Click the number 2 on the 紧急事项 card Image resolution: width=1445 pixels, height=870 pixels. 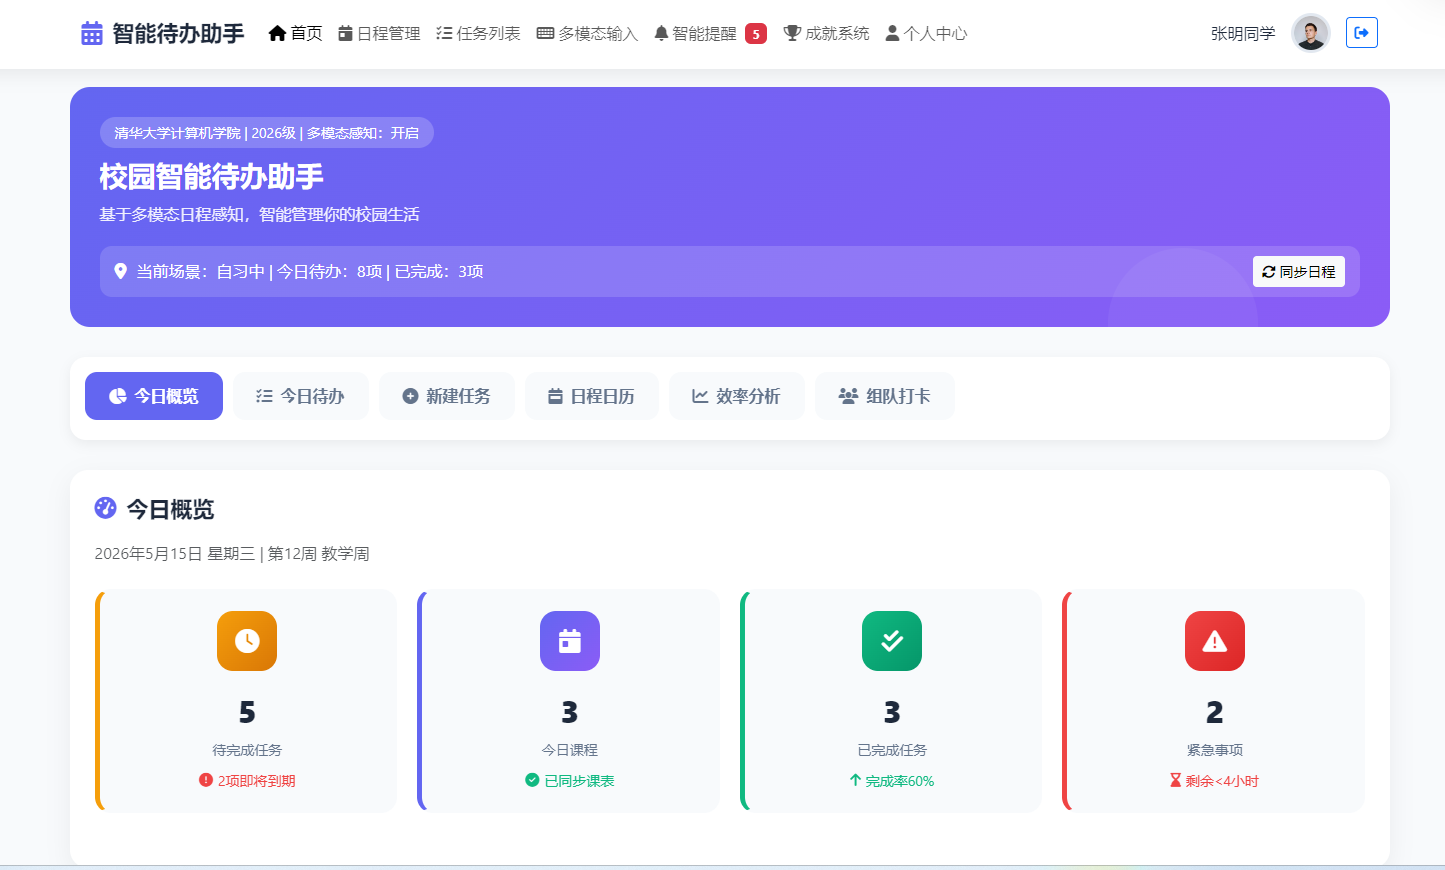pyautogui.click(x=1215, y=712)
